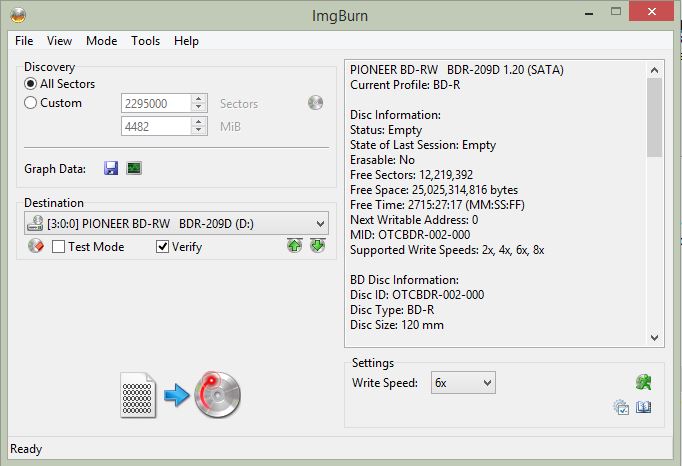Click the Status: Empty line
The width and height of the screenshot is (682, 466).
[386, 130]
